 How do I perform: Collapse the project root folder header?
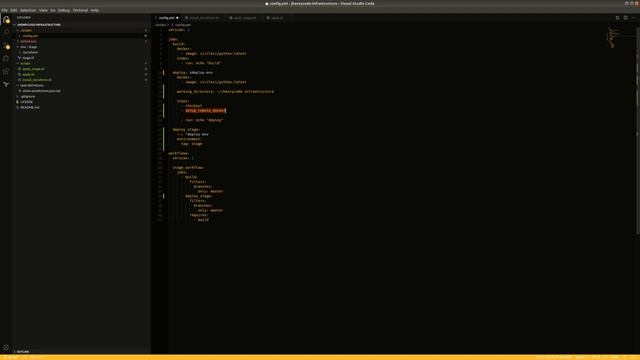click(x=82, y=25)
